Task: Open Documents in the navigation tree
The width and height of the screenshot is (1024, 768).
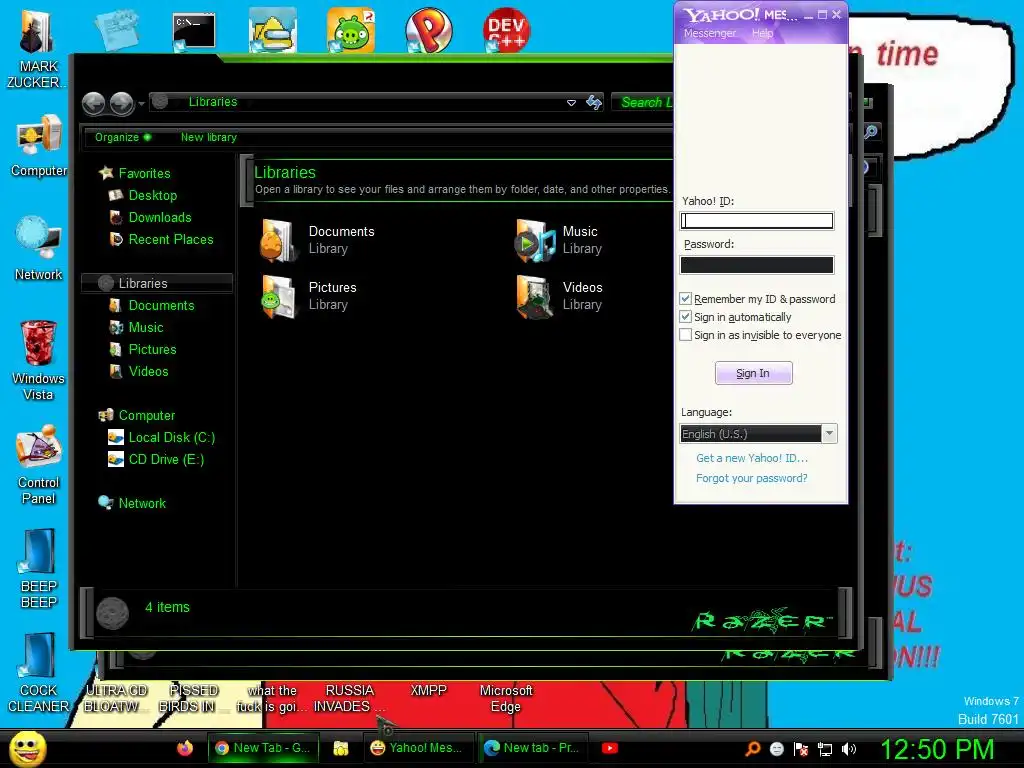Action: pos(161,306)
